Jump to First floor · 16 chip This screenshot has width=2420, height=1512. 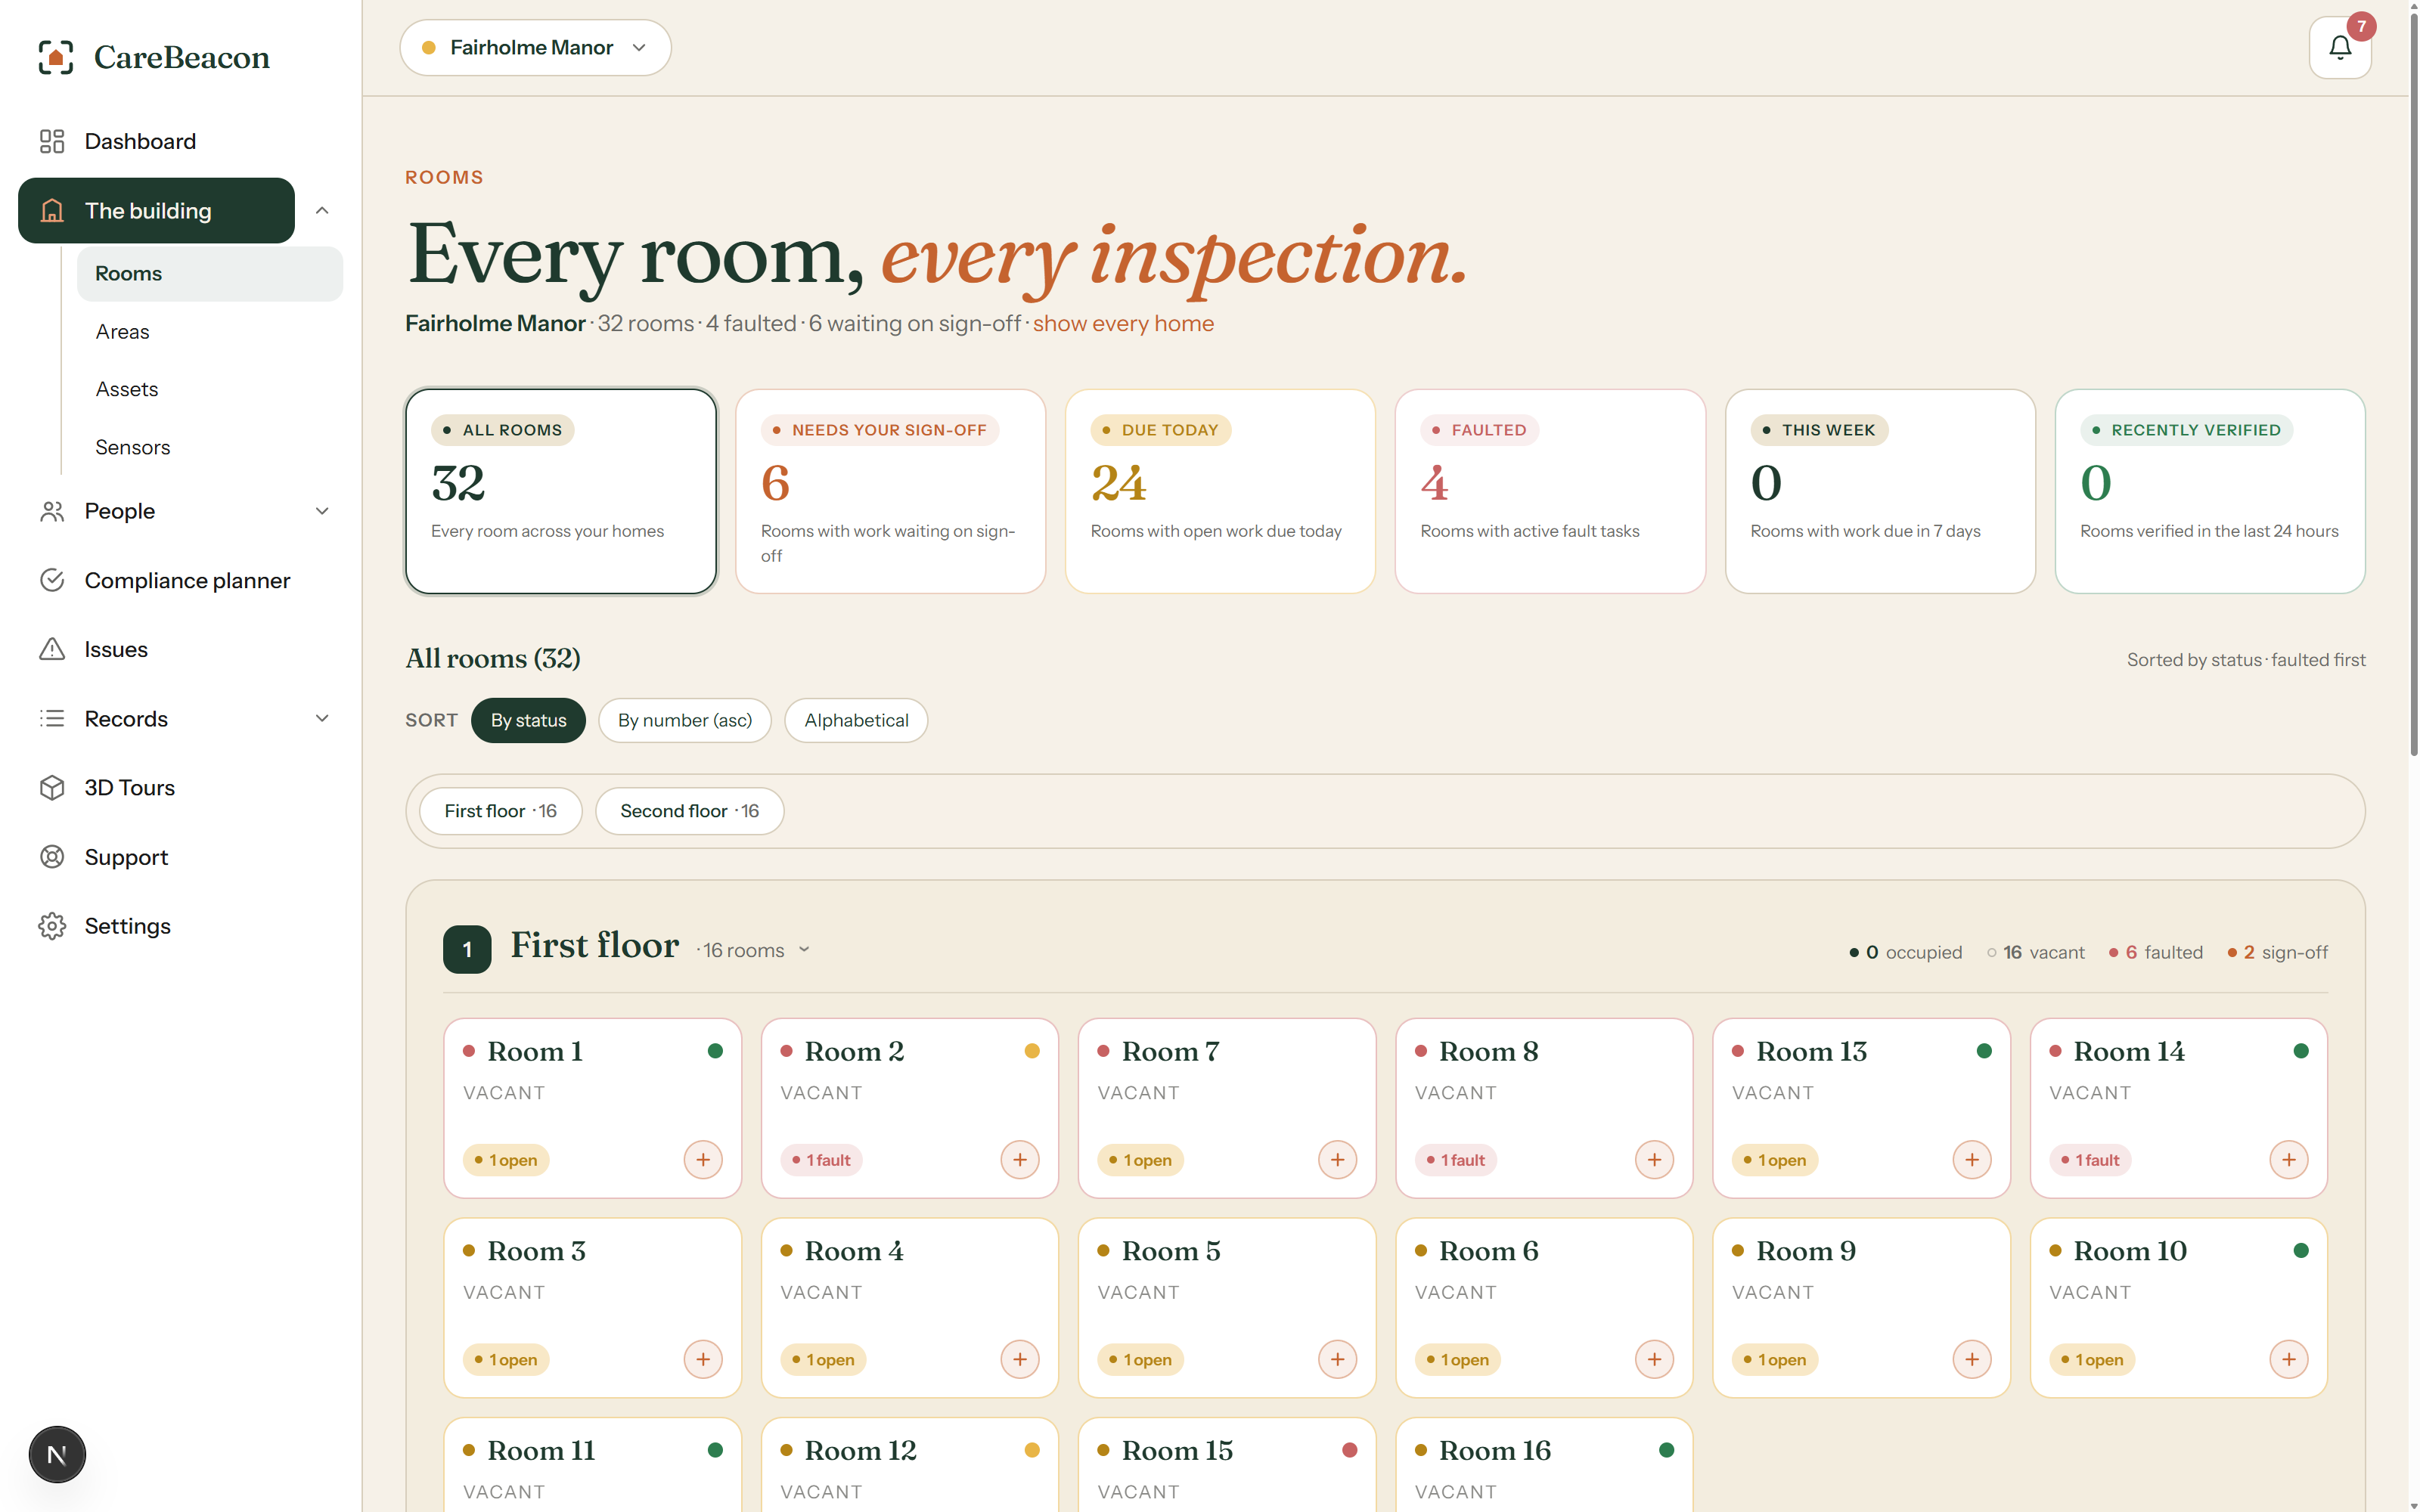500,811
